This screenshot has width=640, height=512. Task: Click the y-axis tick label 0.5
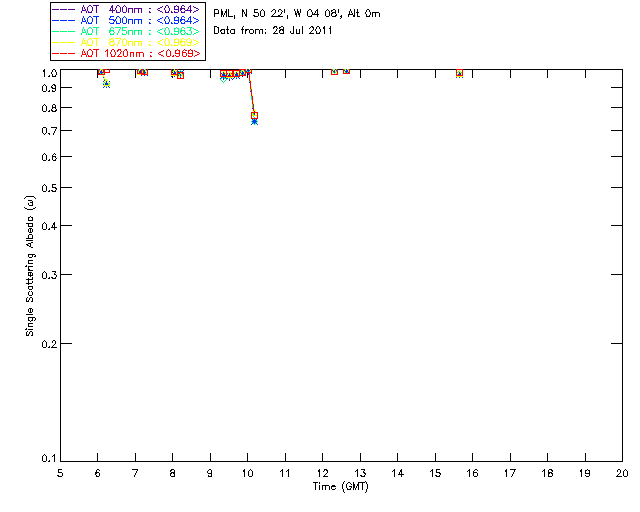(49, 188)
